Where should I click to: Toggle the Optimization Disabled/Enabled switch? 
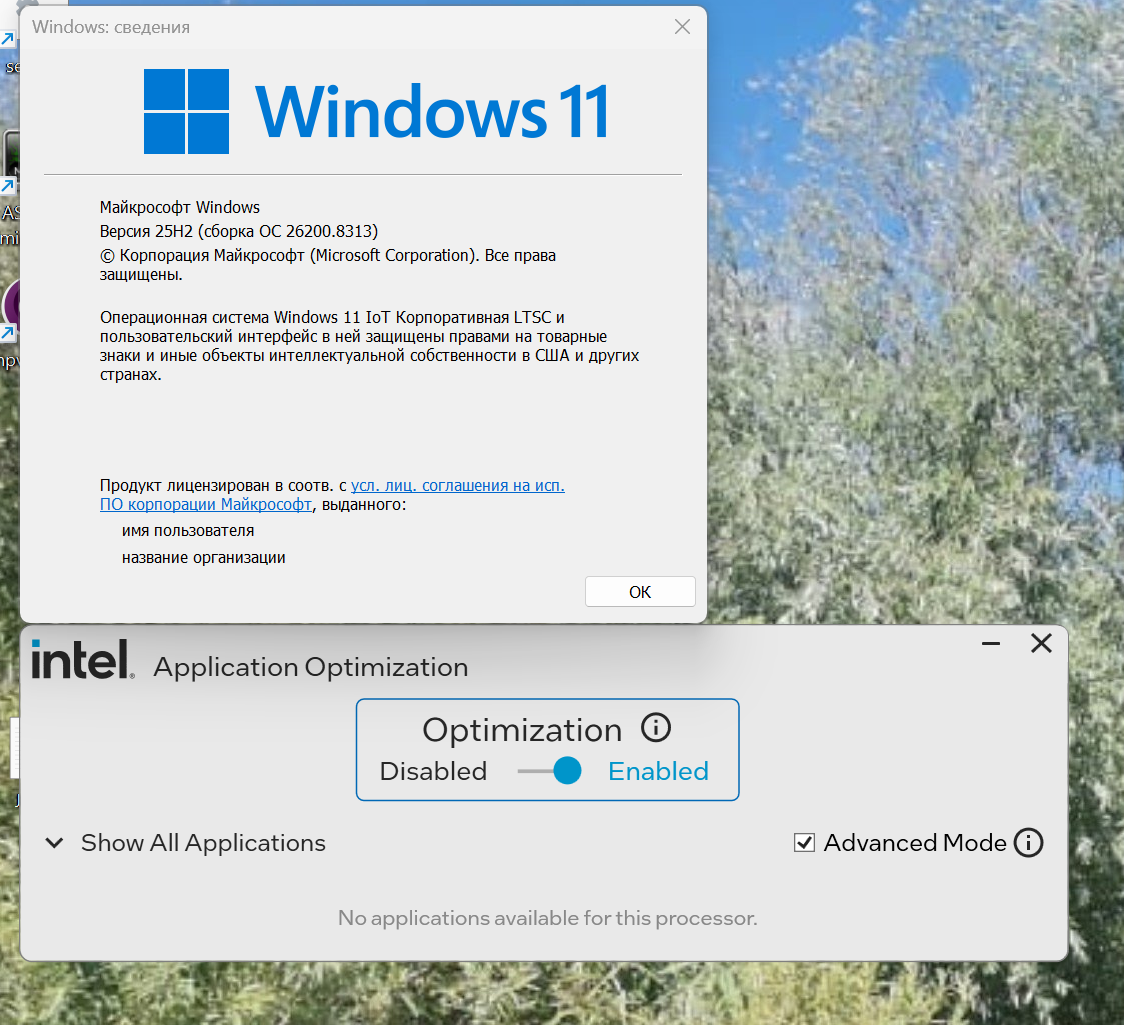pyautogui.click(x=550, y=771)
